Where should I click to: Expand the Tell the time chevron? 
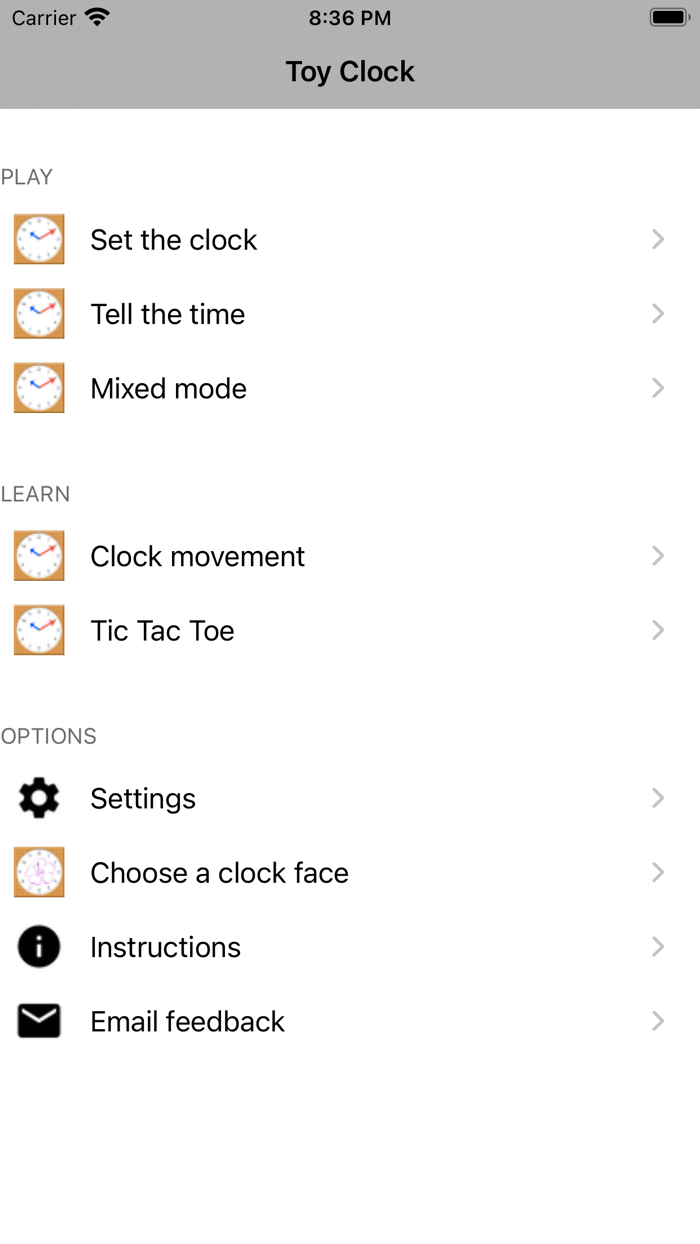(658, 314)
